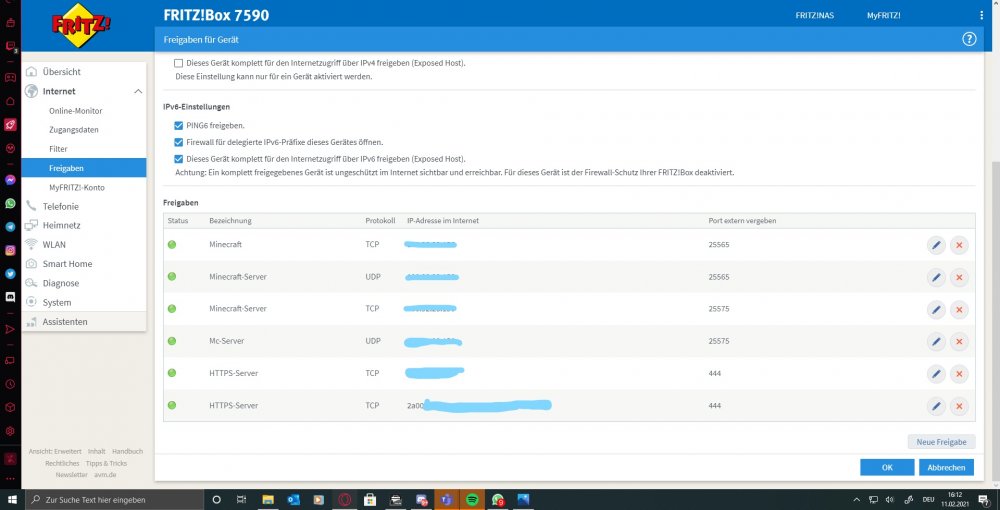
Task: Edit the Minecraft TCP 25565 port sharing
Action: click(x=936, y=245)
